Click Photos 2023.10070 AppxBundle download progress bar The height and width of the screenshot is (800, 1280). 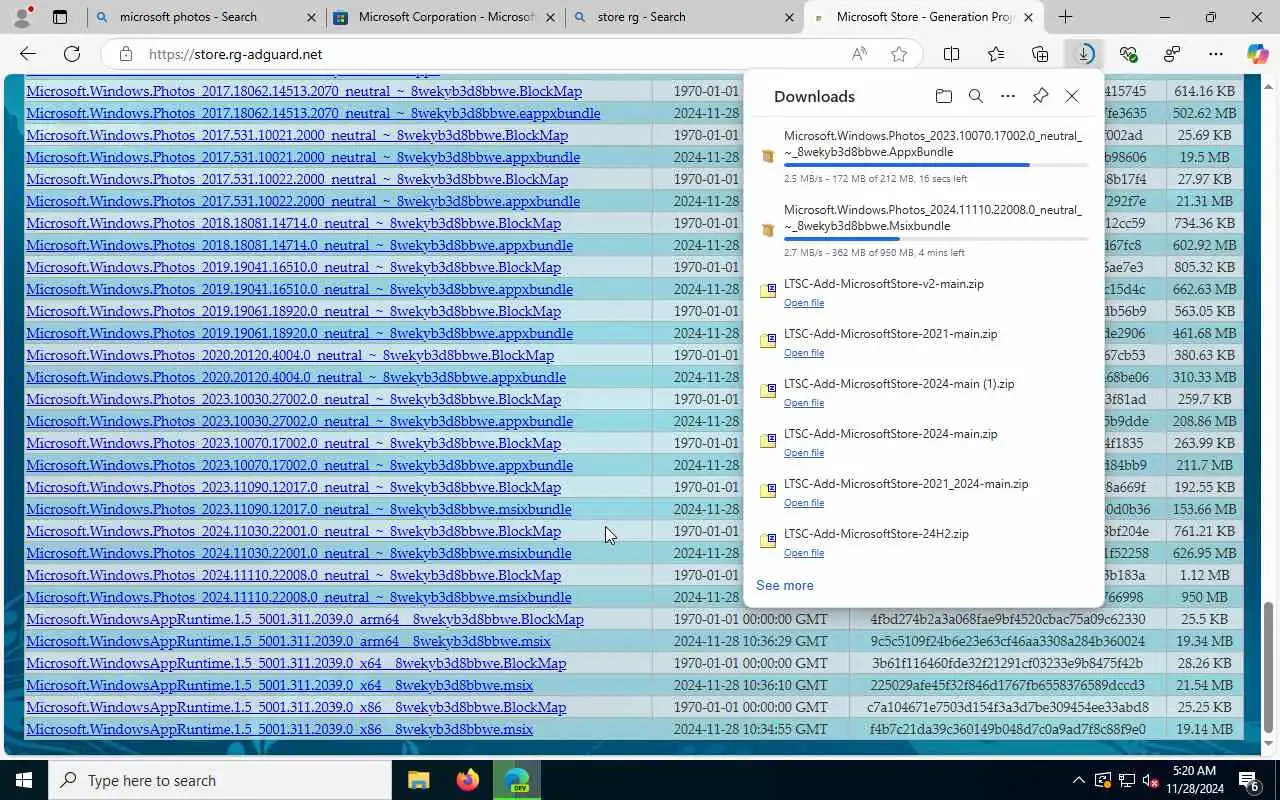[x=936, y=165]
